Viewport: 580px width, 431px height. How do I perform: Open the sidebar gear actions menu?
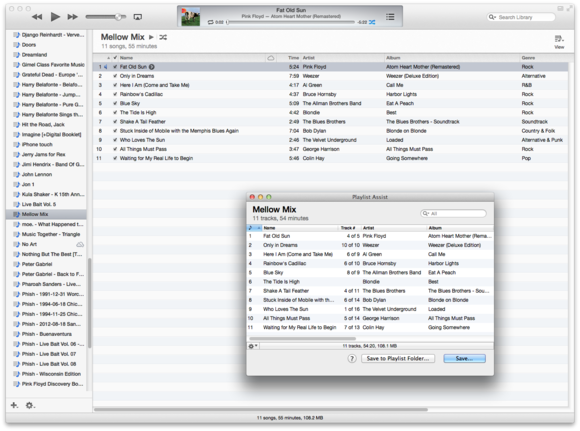pyautogui.click(x=30, y=405)
